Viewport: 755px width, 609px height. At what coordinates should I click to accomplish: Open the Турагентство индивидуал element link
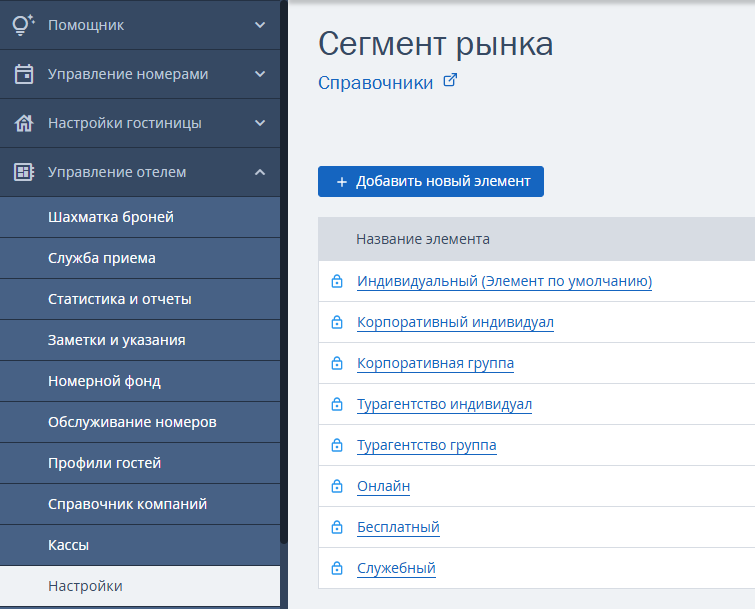pos(444,404)
